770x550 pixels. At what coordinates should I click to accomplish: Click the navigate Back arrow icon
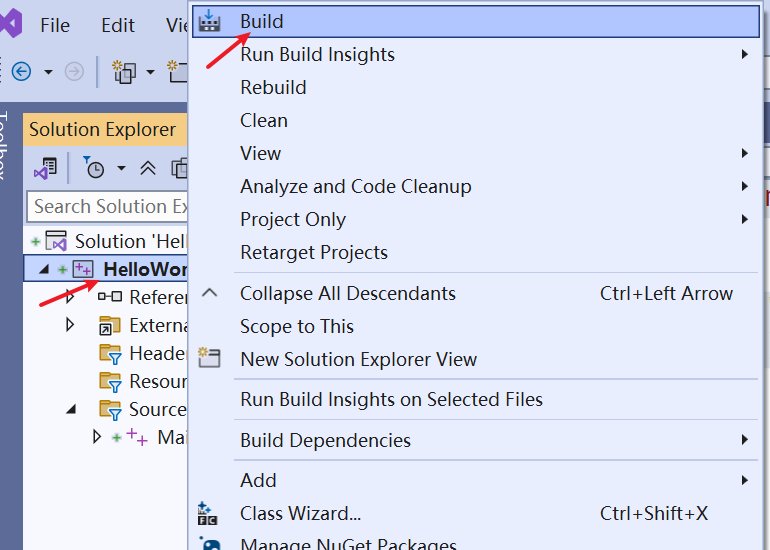(21, 71)
